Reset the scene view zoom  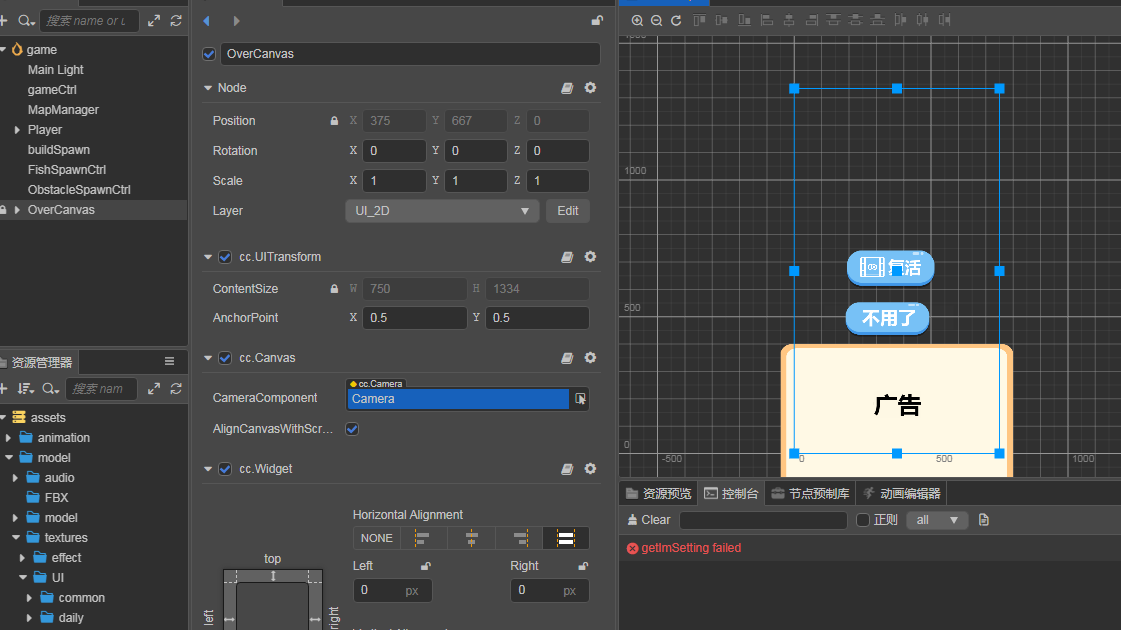pos(676,20)
